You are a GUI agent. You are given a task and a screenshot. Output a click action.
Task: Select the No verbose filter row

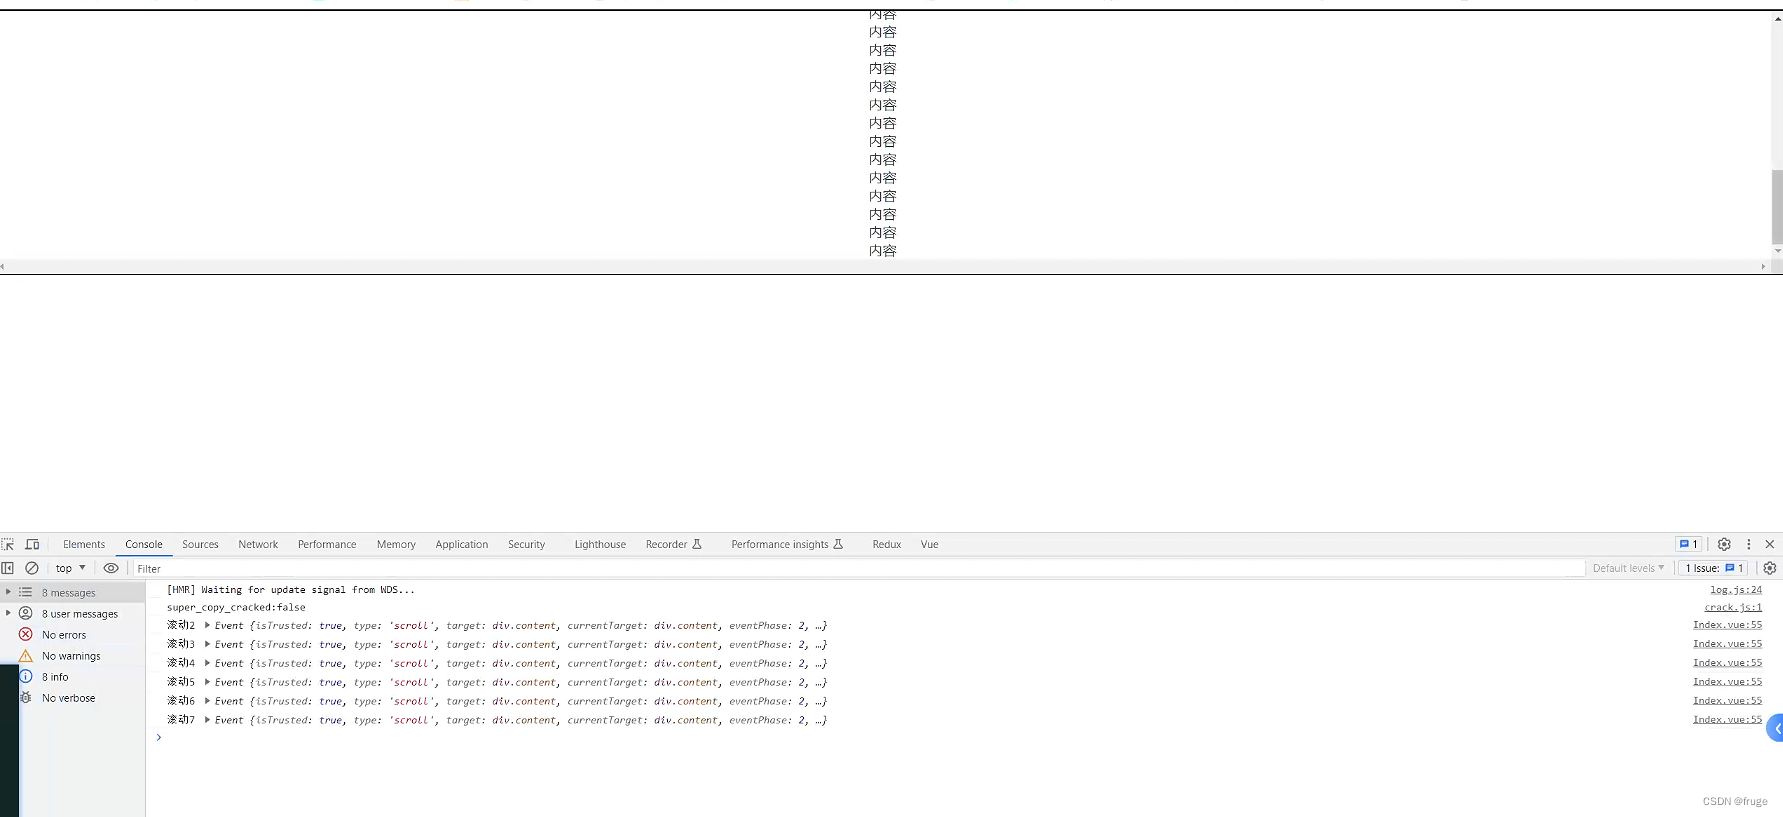pyautogui.click(x=72, y=697)
